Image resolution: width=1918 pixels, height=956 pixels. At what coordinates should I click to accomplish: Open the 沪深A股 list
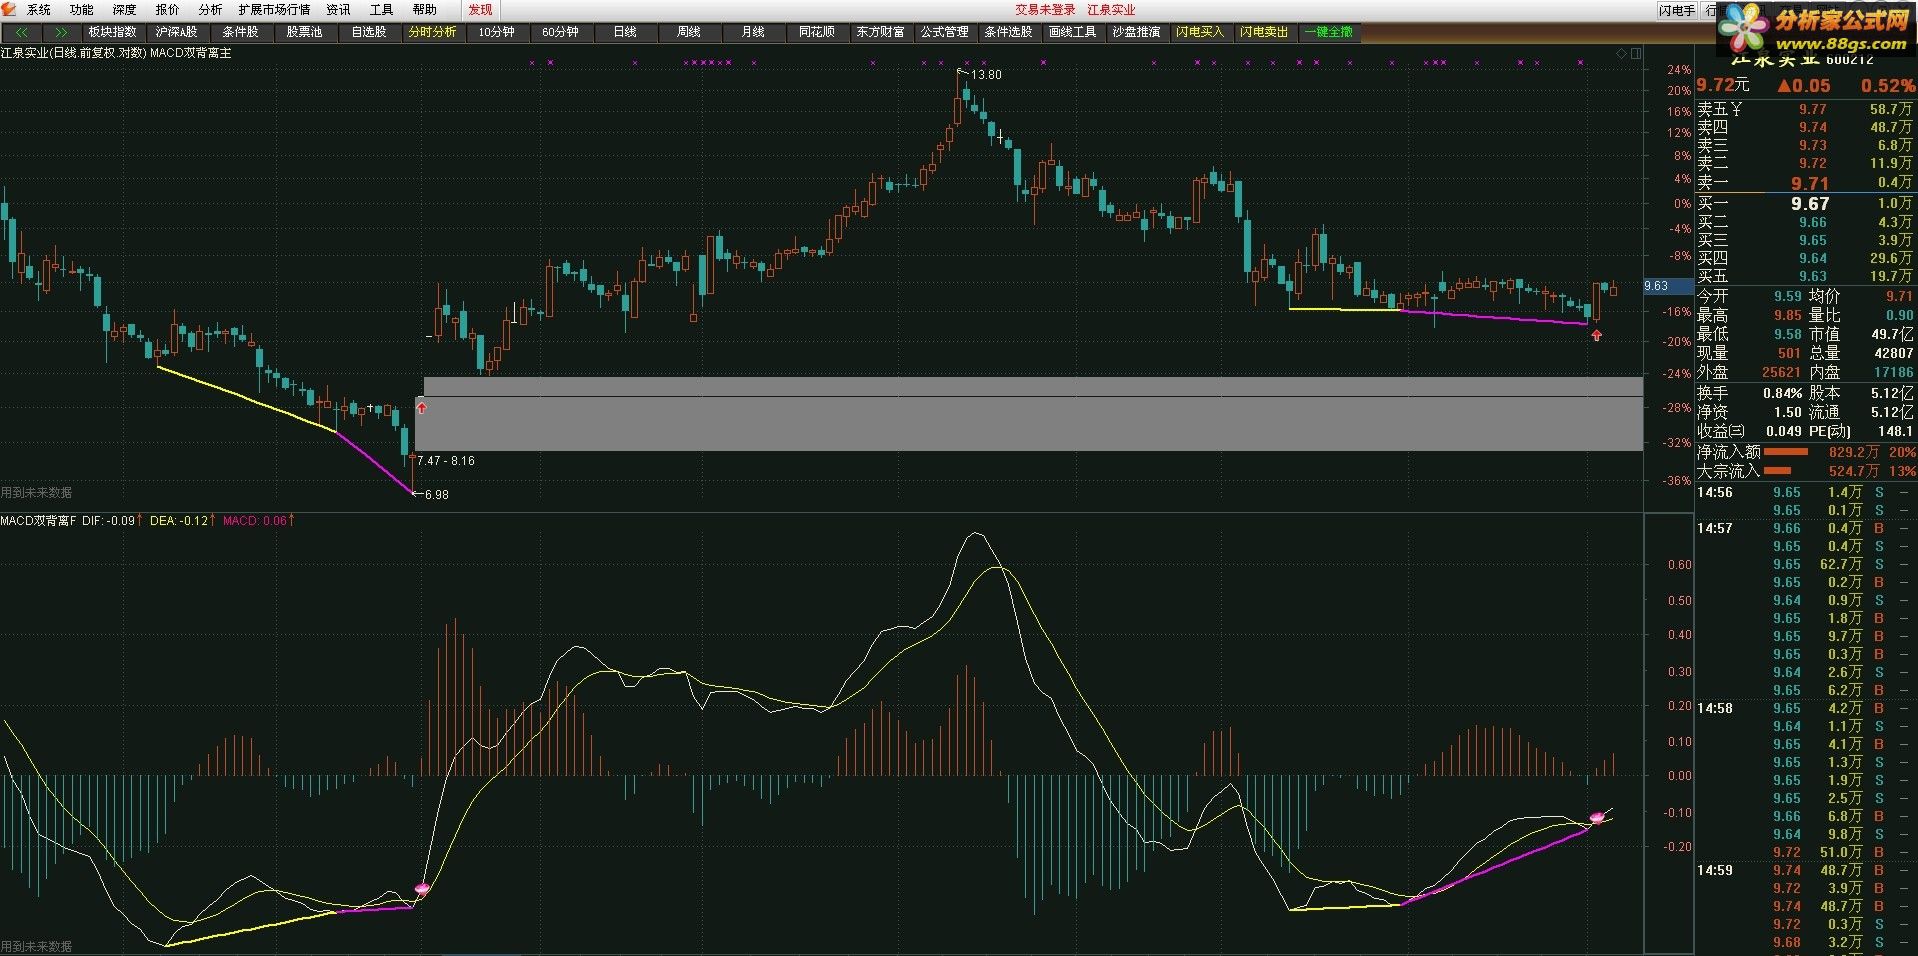click(x=176, y=32)
